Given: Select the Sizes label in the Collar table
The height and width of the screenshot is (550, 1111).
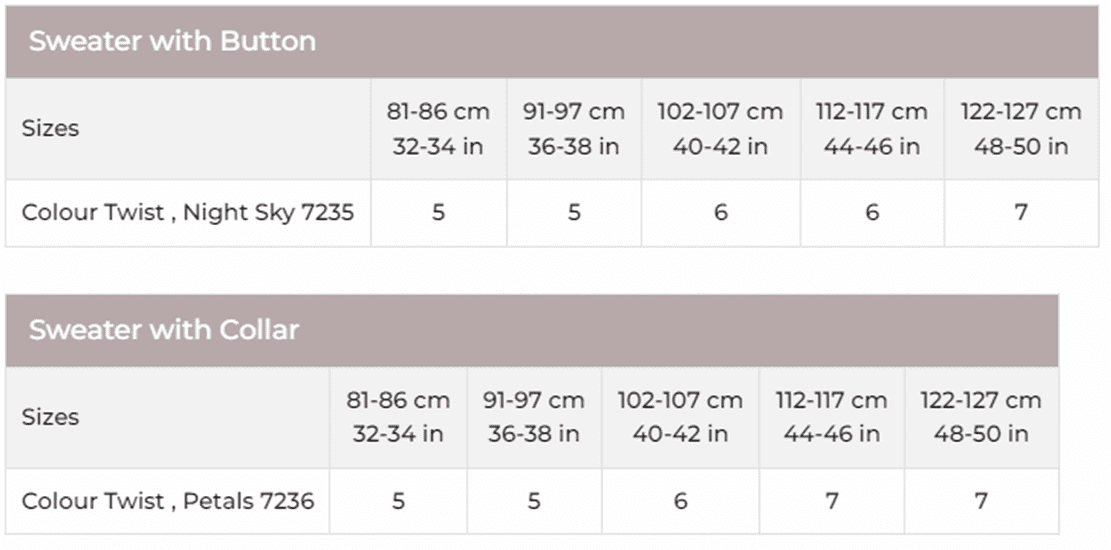Looking at the screenshot, I should 50,417.
